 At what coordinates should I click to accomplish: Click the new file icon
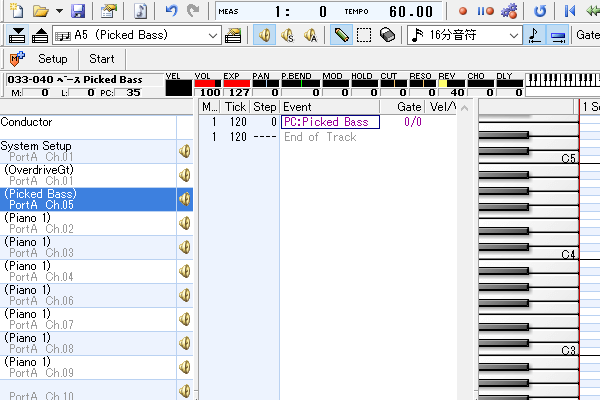(14, 11)
